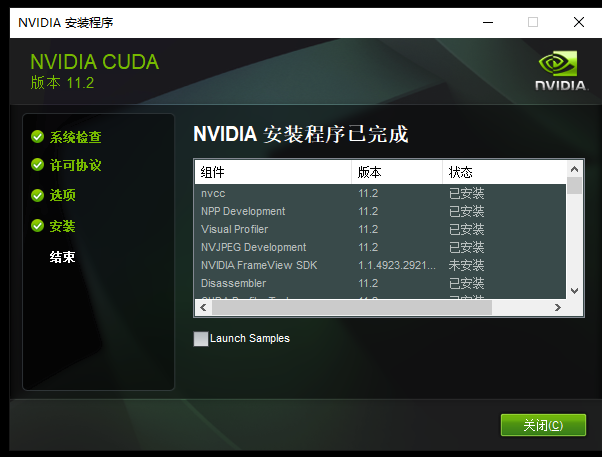Image resolution: width=602 pixels, height=457 pixels.
Task: Minimize the NVIDIA installer window
Action: click(486, 21)
